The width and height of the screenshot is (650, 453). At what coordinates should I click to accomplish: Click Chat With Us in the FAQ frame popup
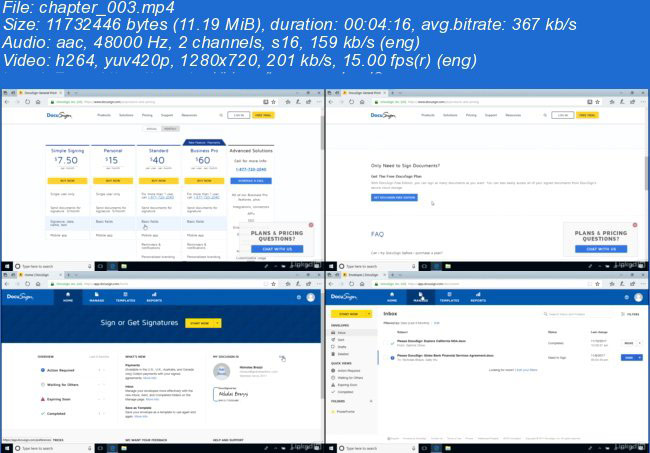click(x=601, y=249)
